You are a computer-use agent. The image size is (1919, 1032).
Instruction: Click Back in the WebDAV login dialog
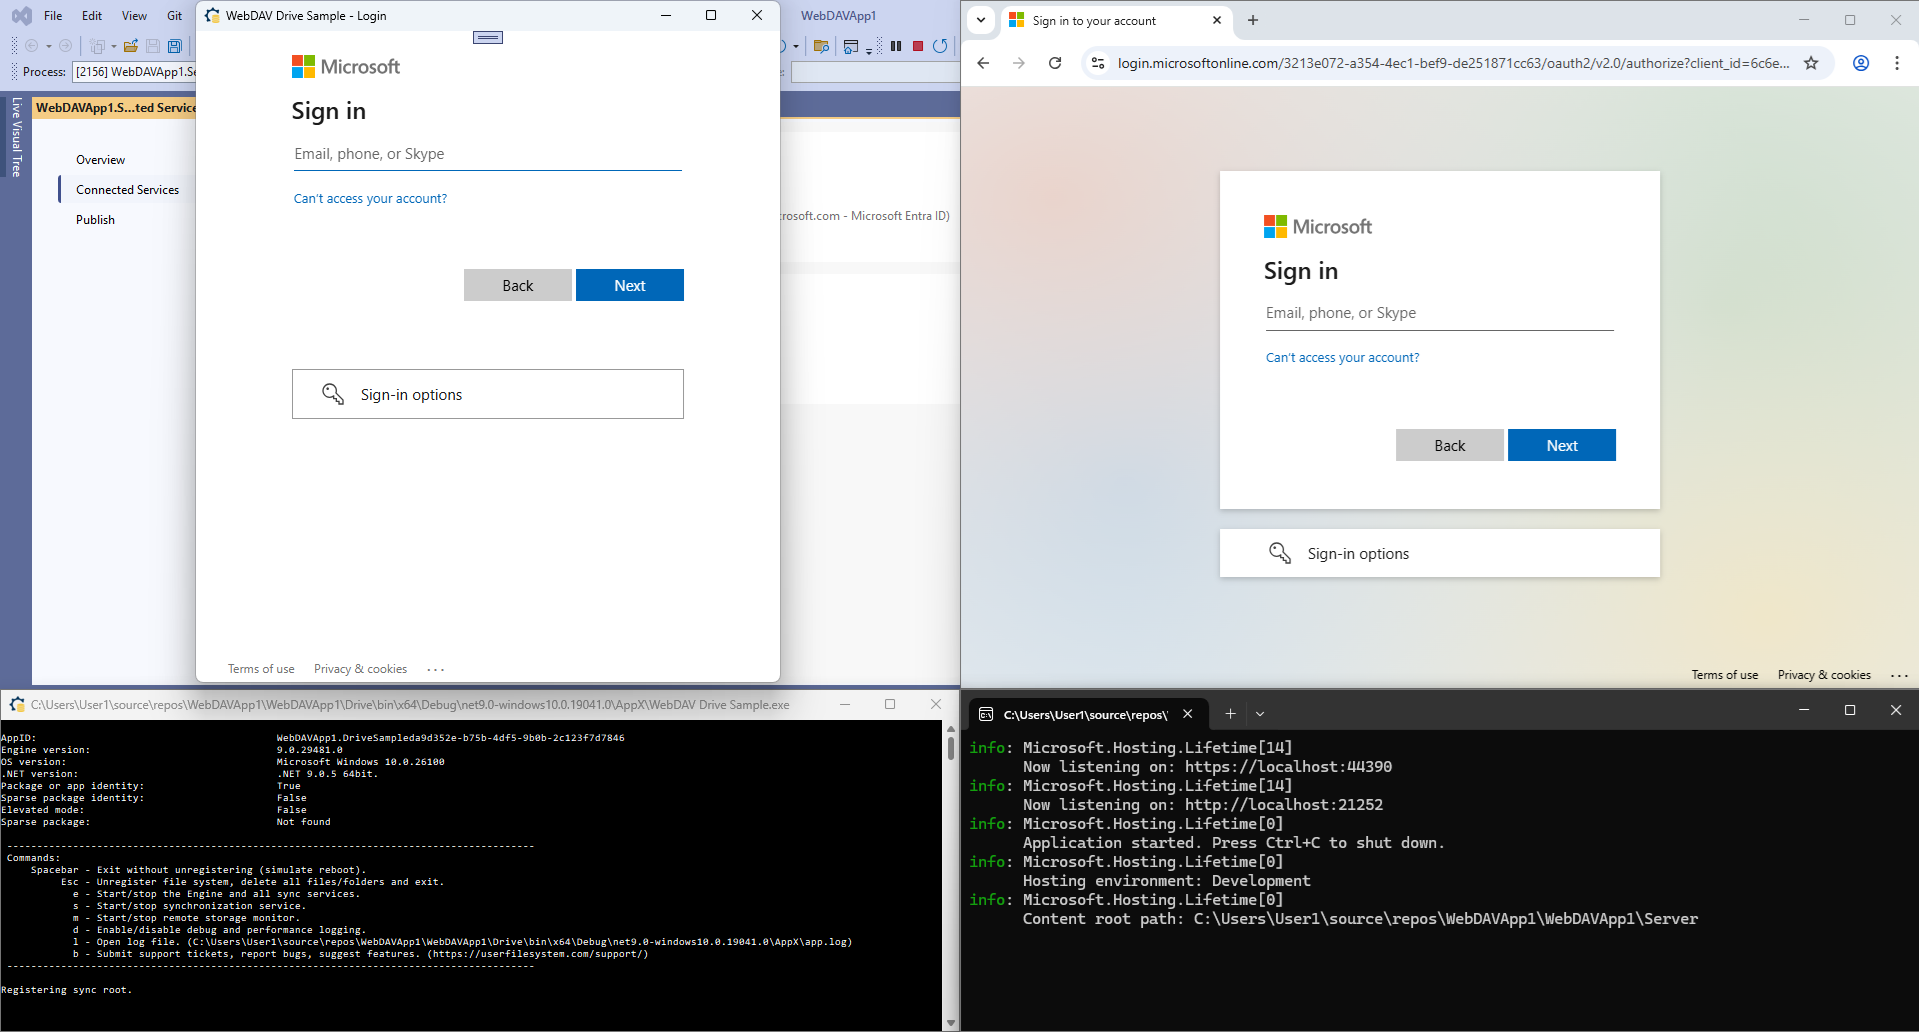tap(518, 285)
